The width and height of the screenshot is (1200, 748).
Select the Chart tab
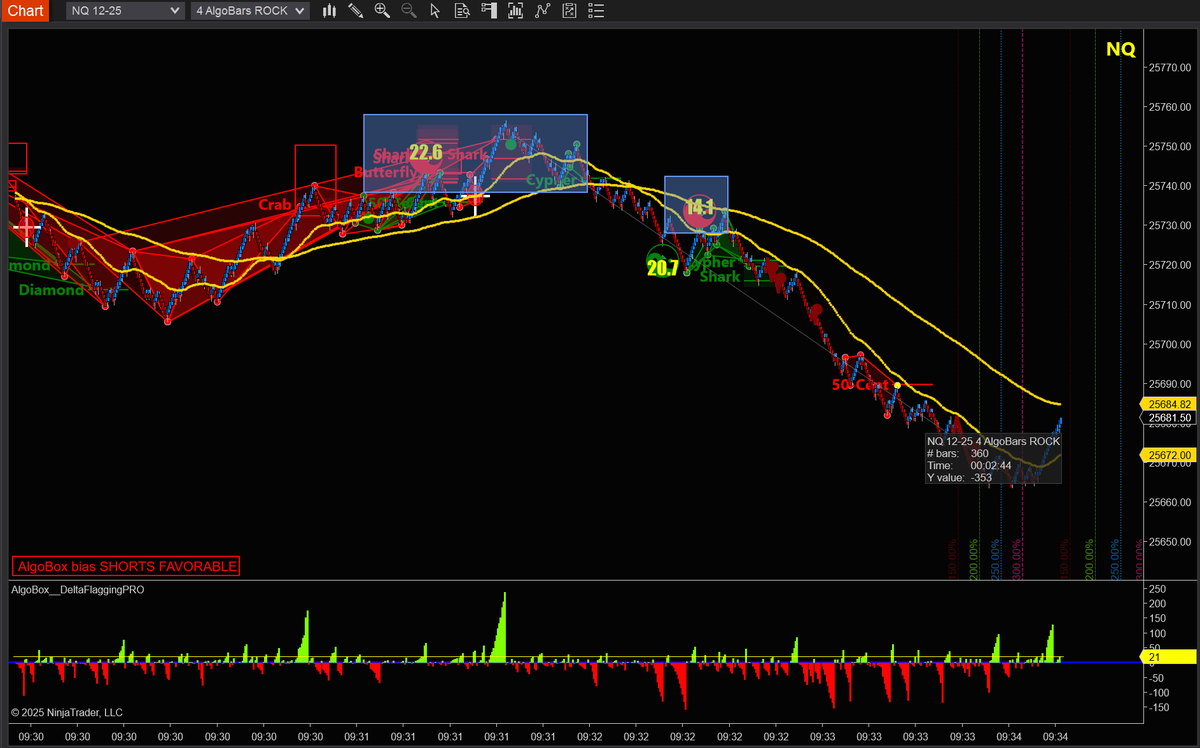(24, 11)
